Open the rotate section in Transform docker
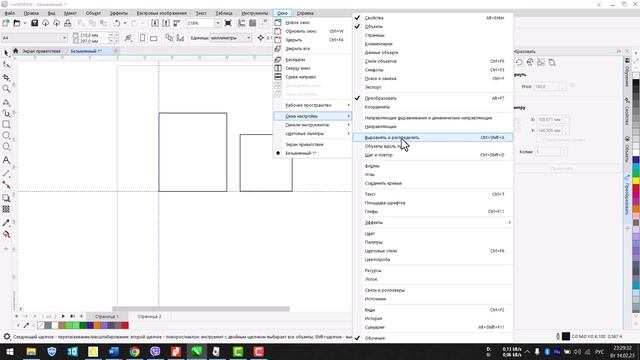This screenshot has width=640, height=360. (519, 62)
